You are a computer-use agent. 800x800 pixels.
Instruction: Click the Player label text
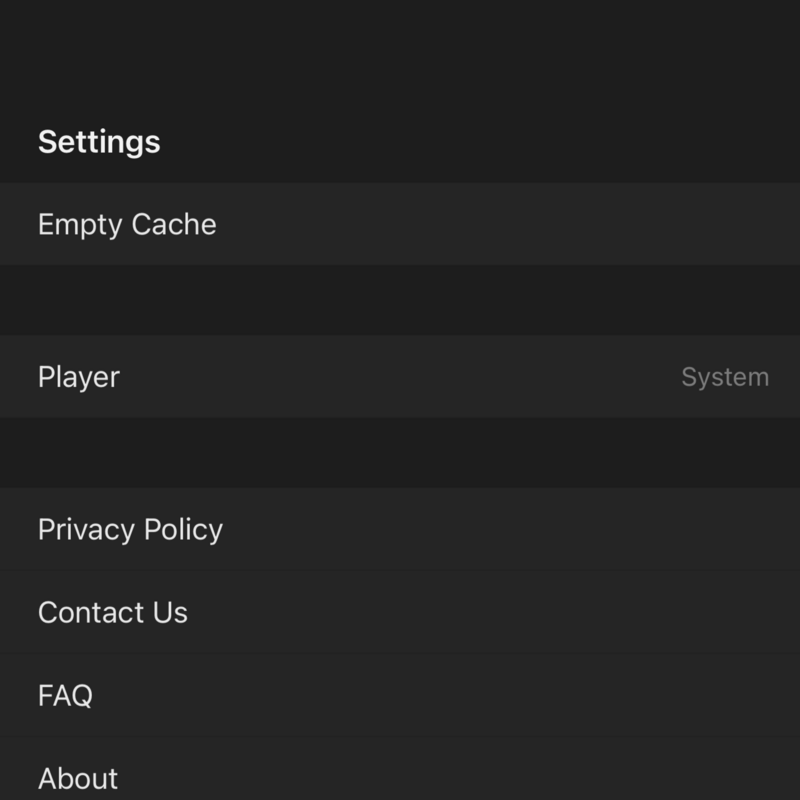(x=78, y=377)
